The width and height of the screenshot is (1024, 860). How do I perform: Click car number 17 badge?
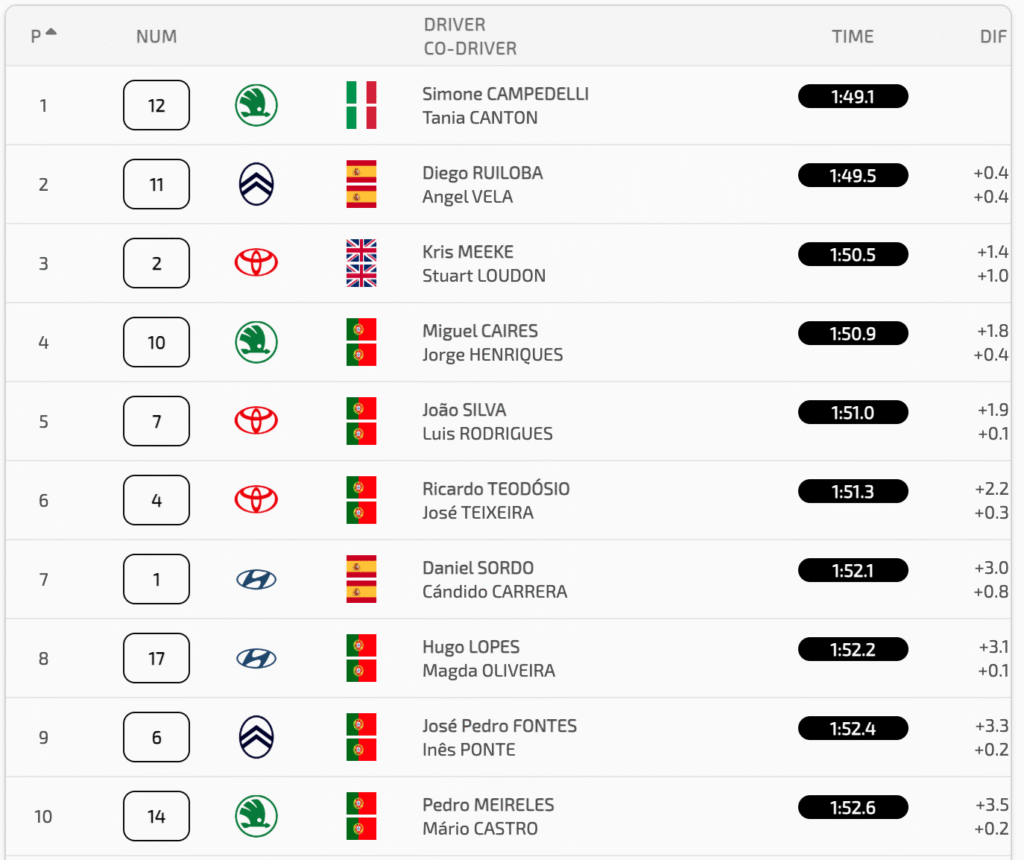[x=156, y=658]
